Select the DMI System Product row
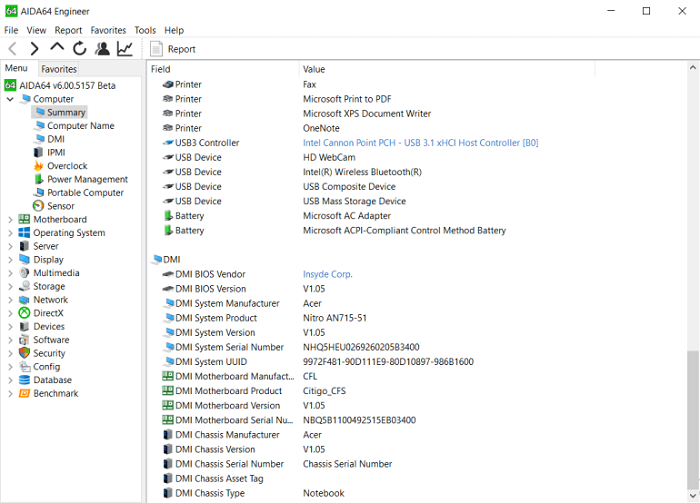 tap(264, 318)
